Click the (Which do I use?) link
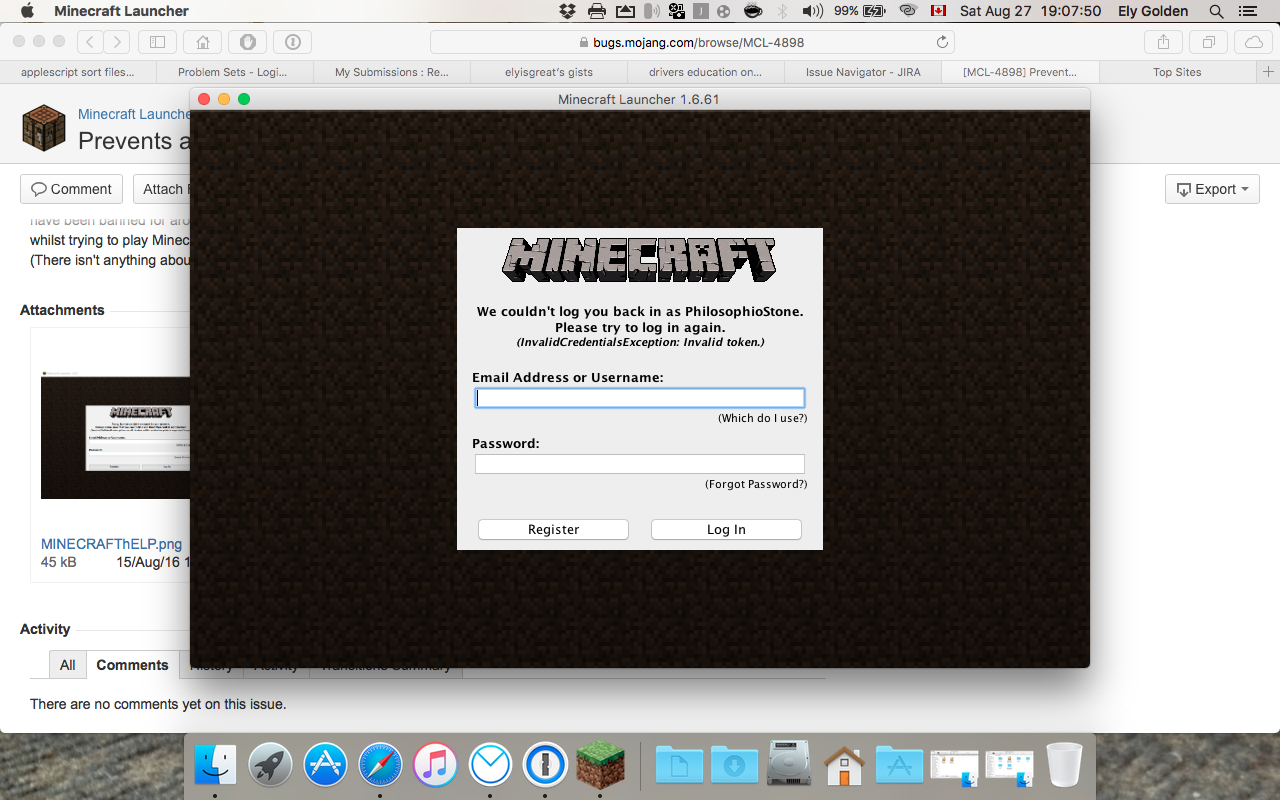This screenshot has height=800, width=1280. coord(762,418)
